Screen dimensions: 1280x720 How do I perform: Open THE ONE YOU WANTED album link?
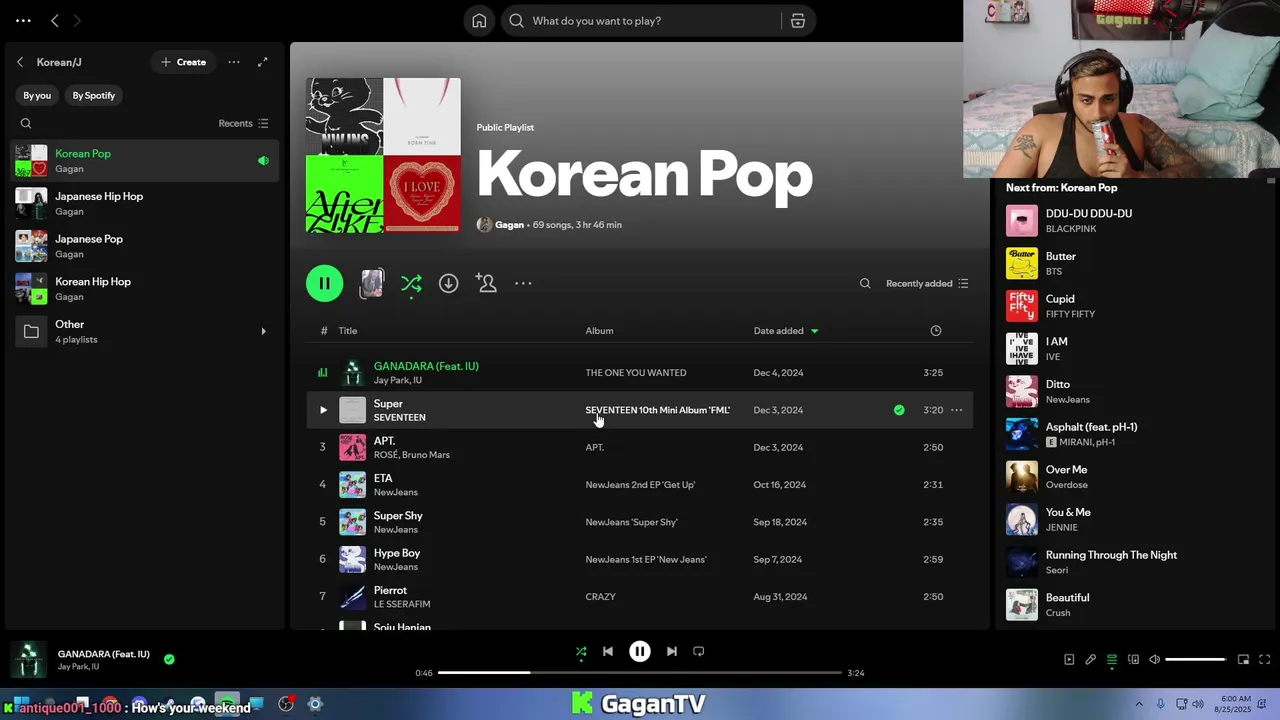click(x=636, y=373)
